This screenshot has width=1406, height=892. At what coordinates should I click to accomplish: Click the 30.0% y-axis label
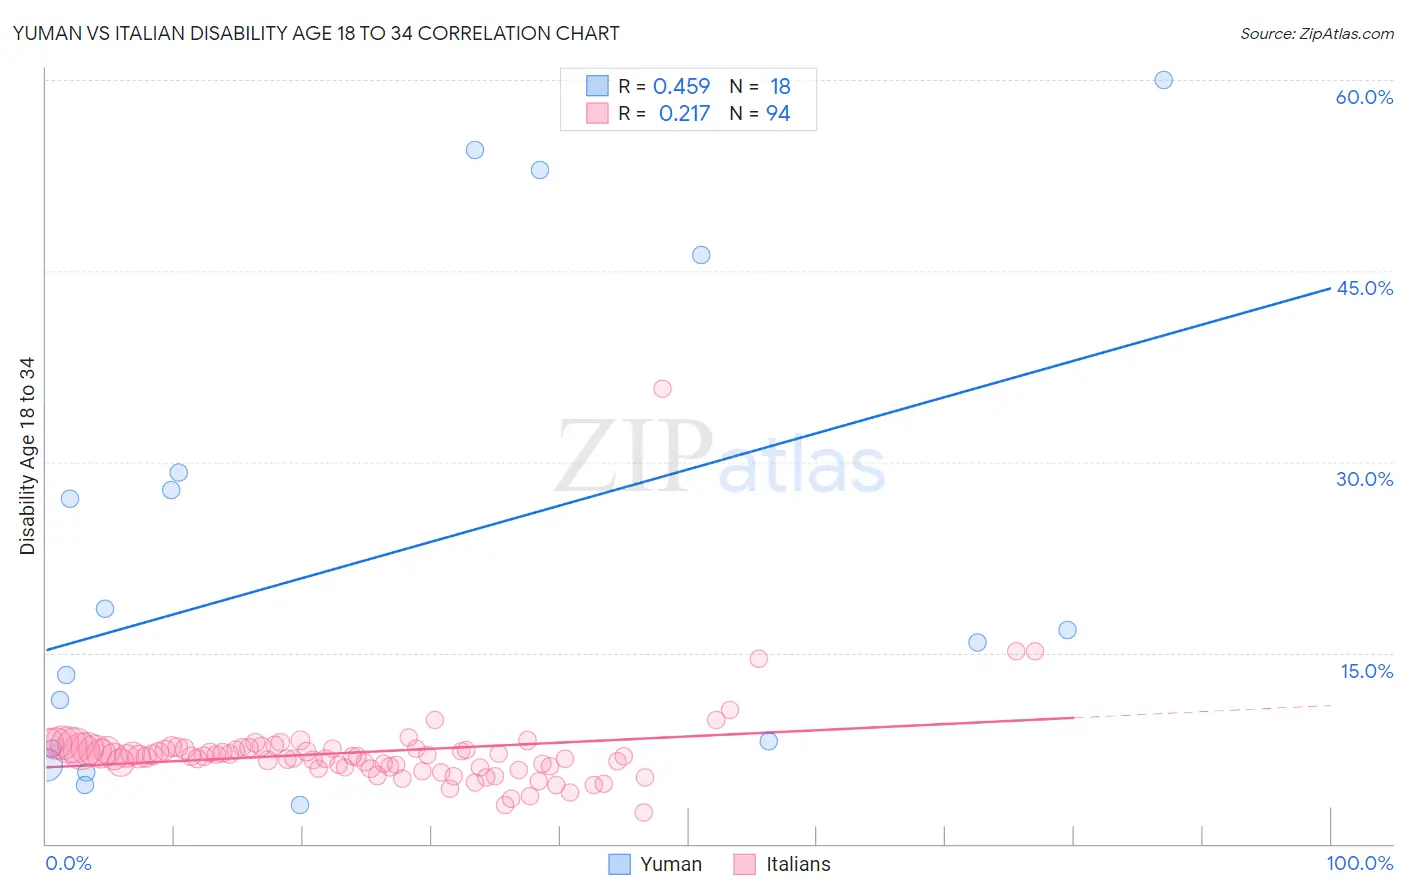[x=1364, y=479]
